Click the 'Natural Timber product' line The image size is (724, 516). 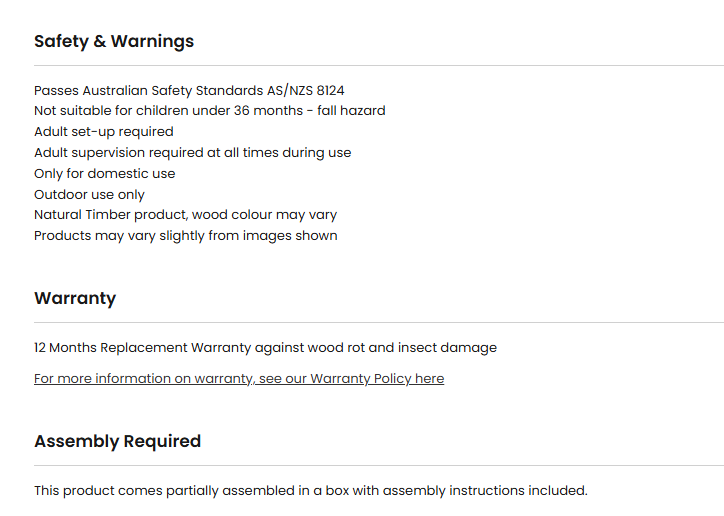point(185,215)
